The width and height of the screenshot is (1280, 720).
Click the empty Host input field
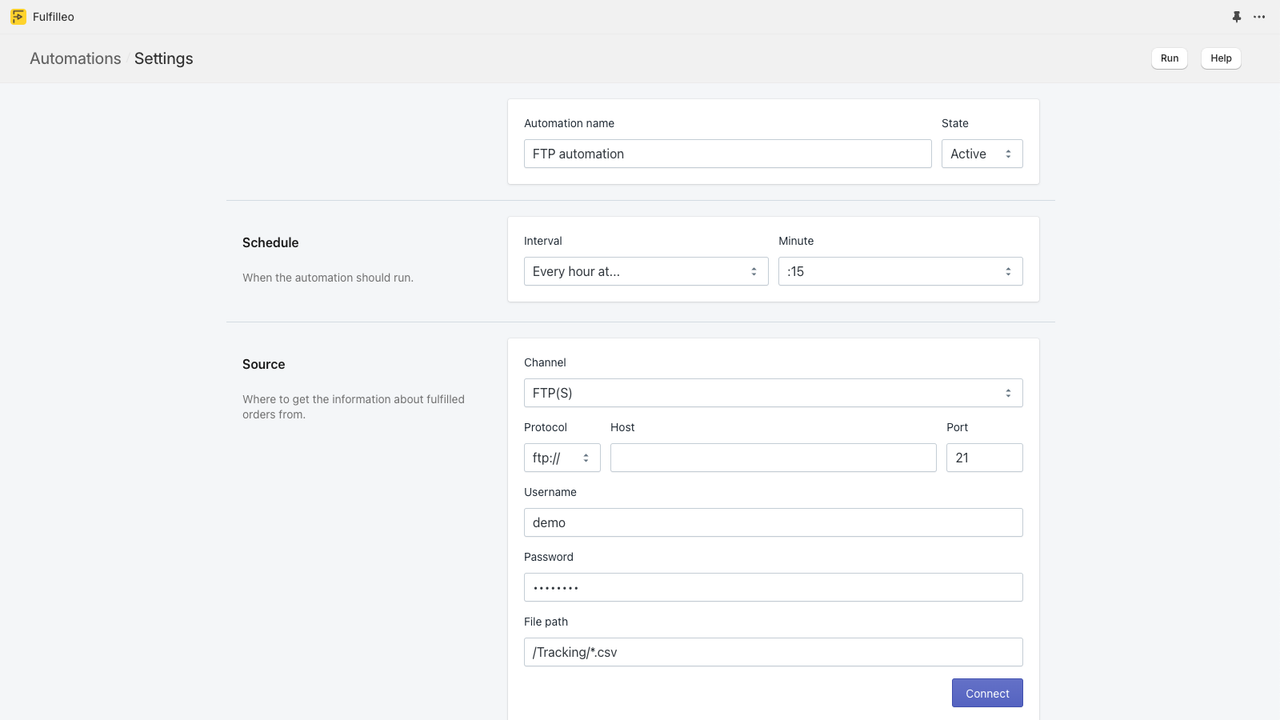point(772,457)
